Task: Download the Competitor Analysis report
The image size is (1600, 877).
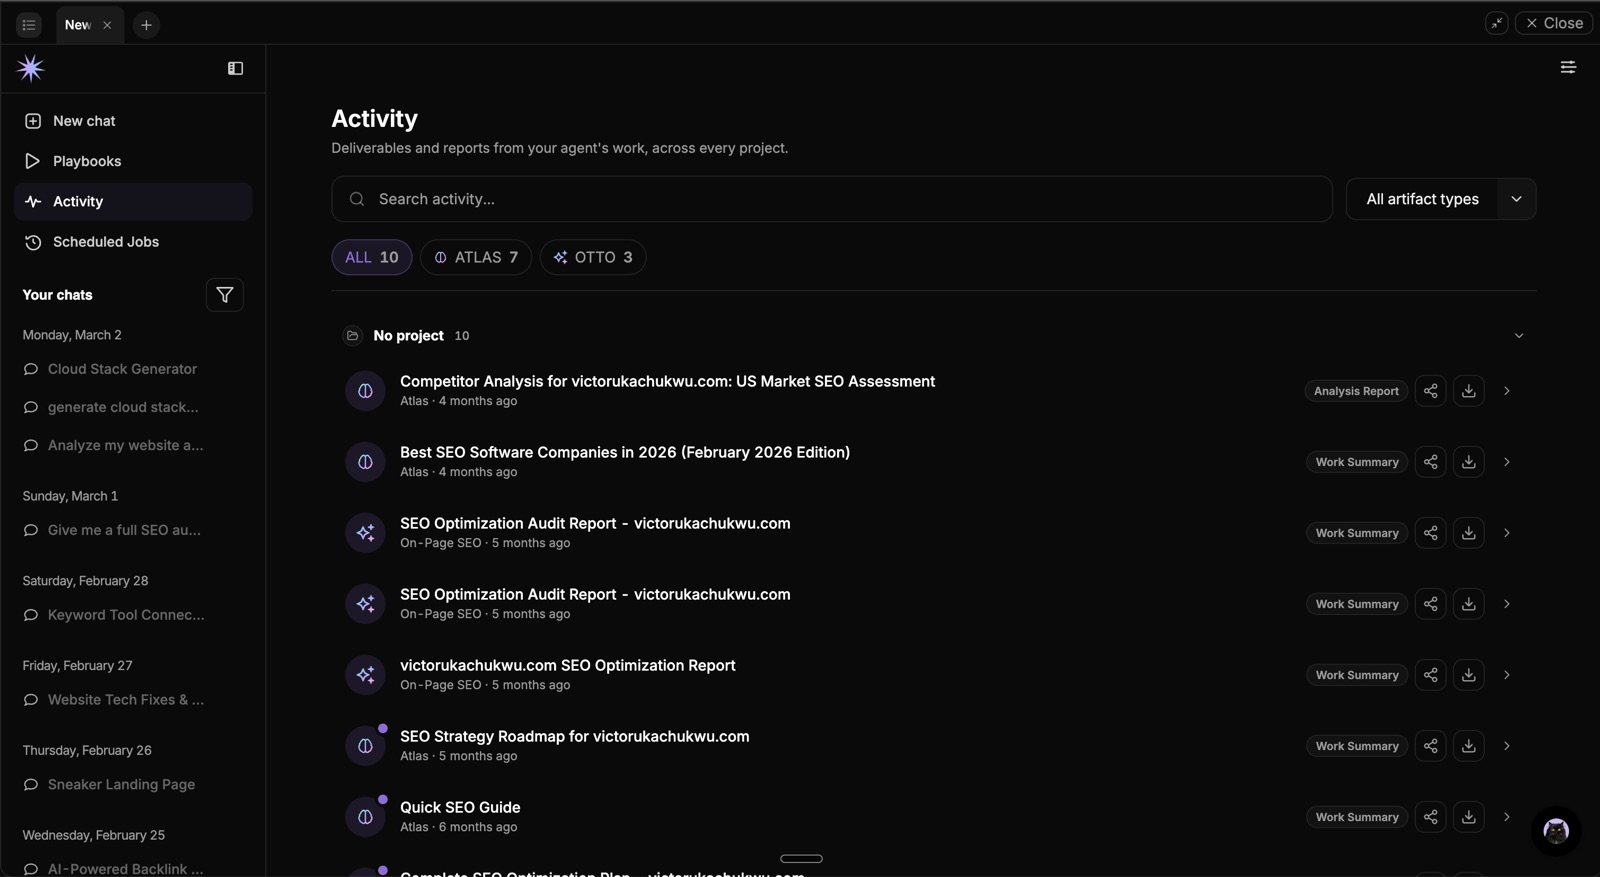Action: click(1469, 391)
